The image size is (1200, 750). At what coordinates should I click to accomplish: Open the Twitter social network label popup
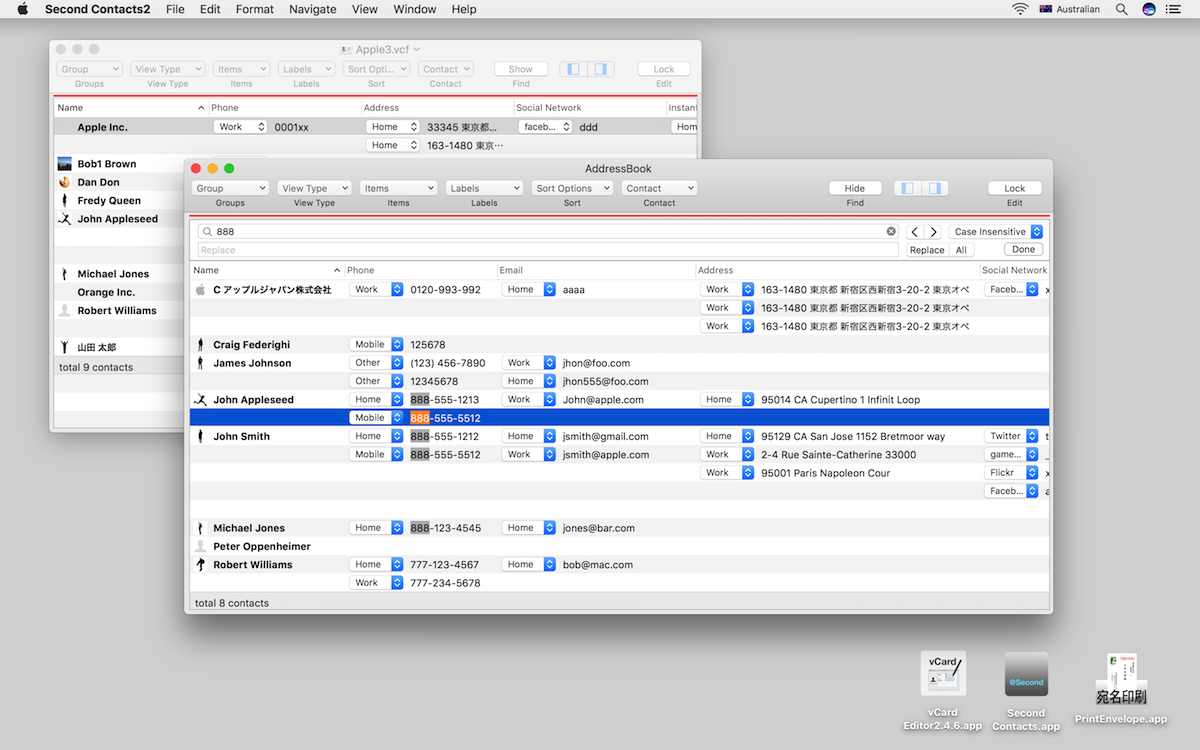[1012, 436]
